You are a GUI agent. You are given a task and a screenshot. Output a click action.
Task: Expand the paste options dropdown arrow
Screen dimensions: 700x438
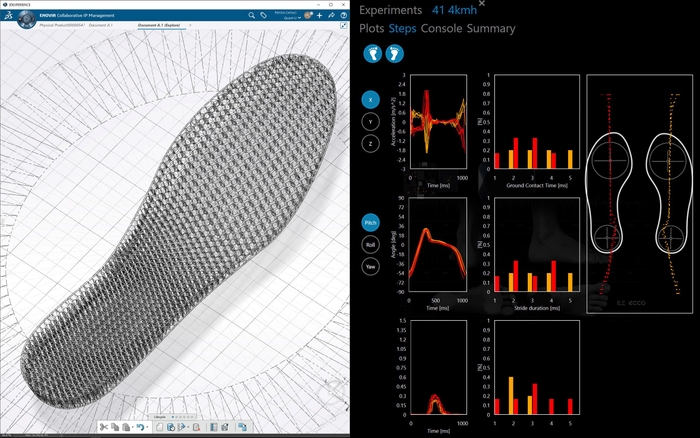pyautogui.click(x=133, y=428)
